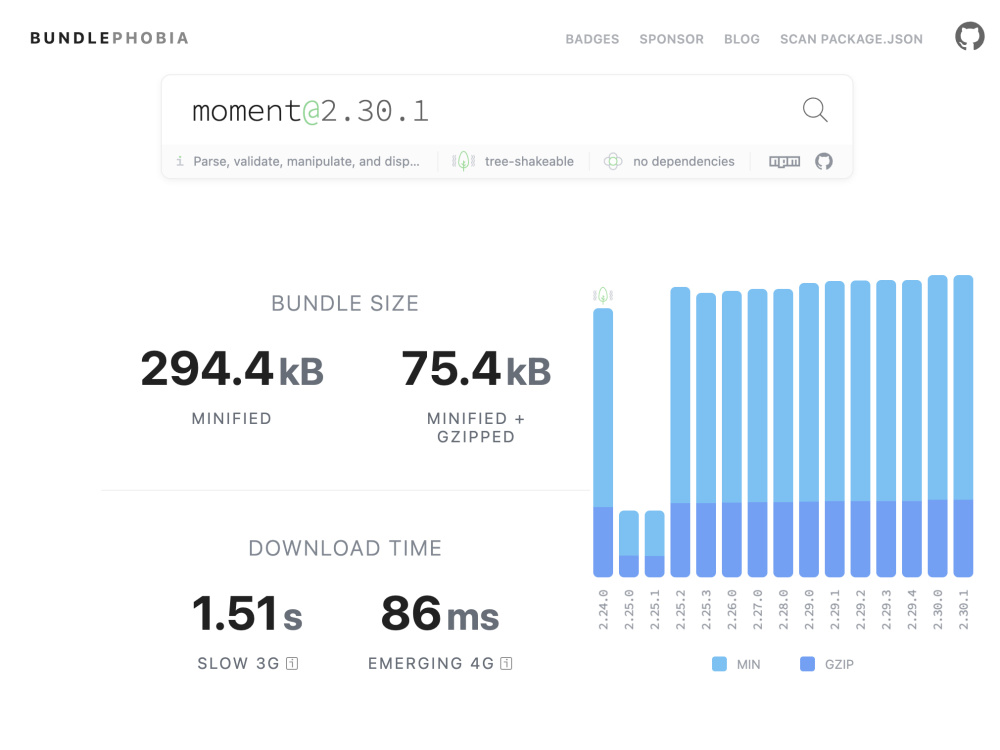Click the 'MIN' legend text
Image resolution: width=1000 pixels, height=750 pixels.
[x=749, y=665]
